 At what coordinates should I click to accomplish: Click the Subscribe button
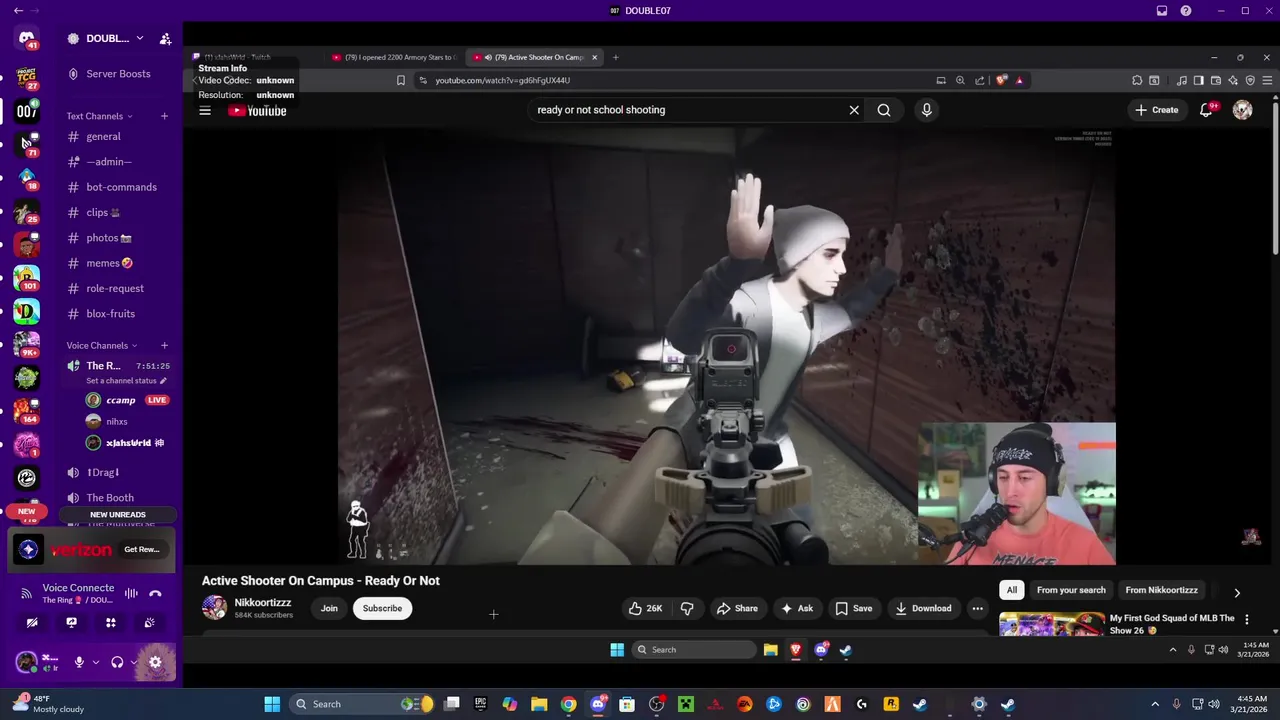coord(382,608)
